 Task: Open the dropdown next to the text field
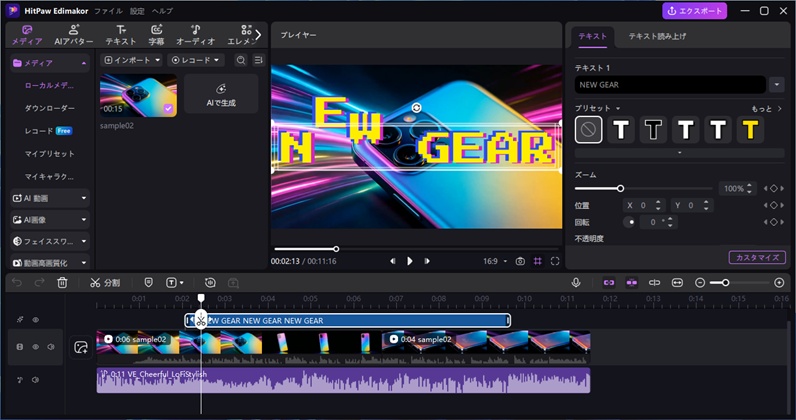pos(777,84)
